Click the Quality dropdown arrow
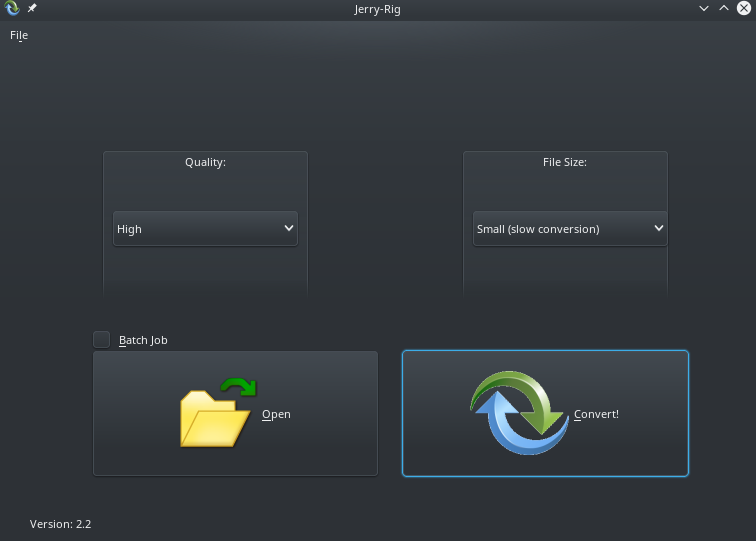Viewport: 756px width, 541px height. click(289, 229)
